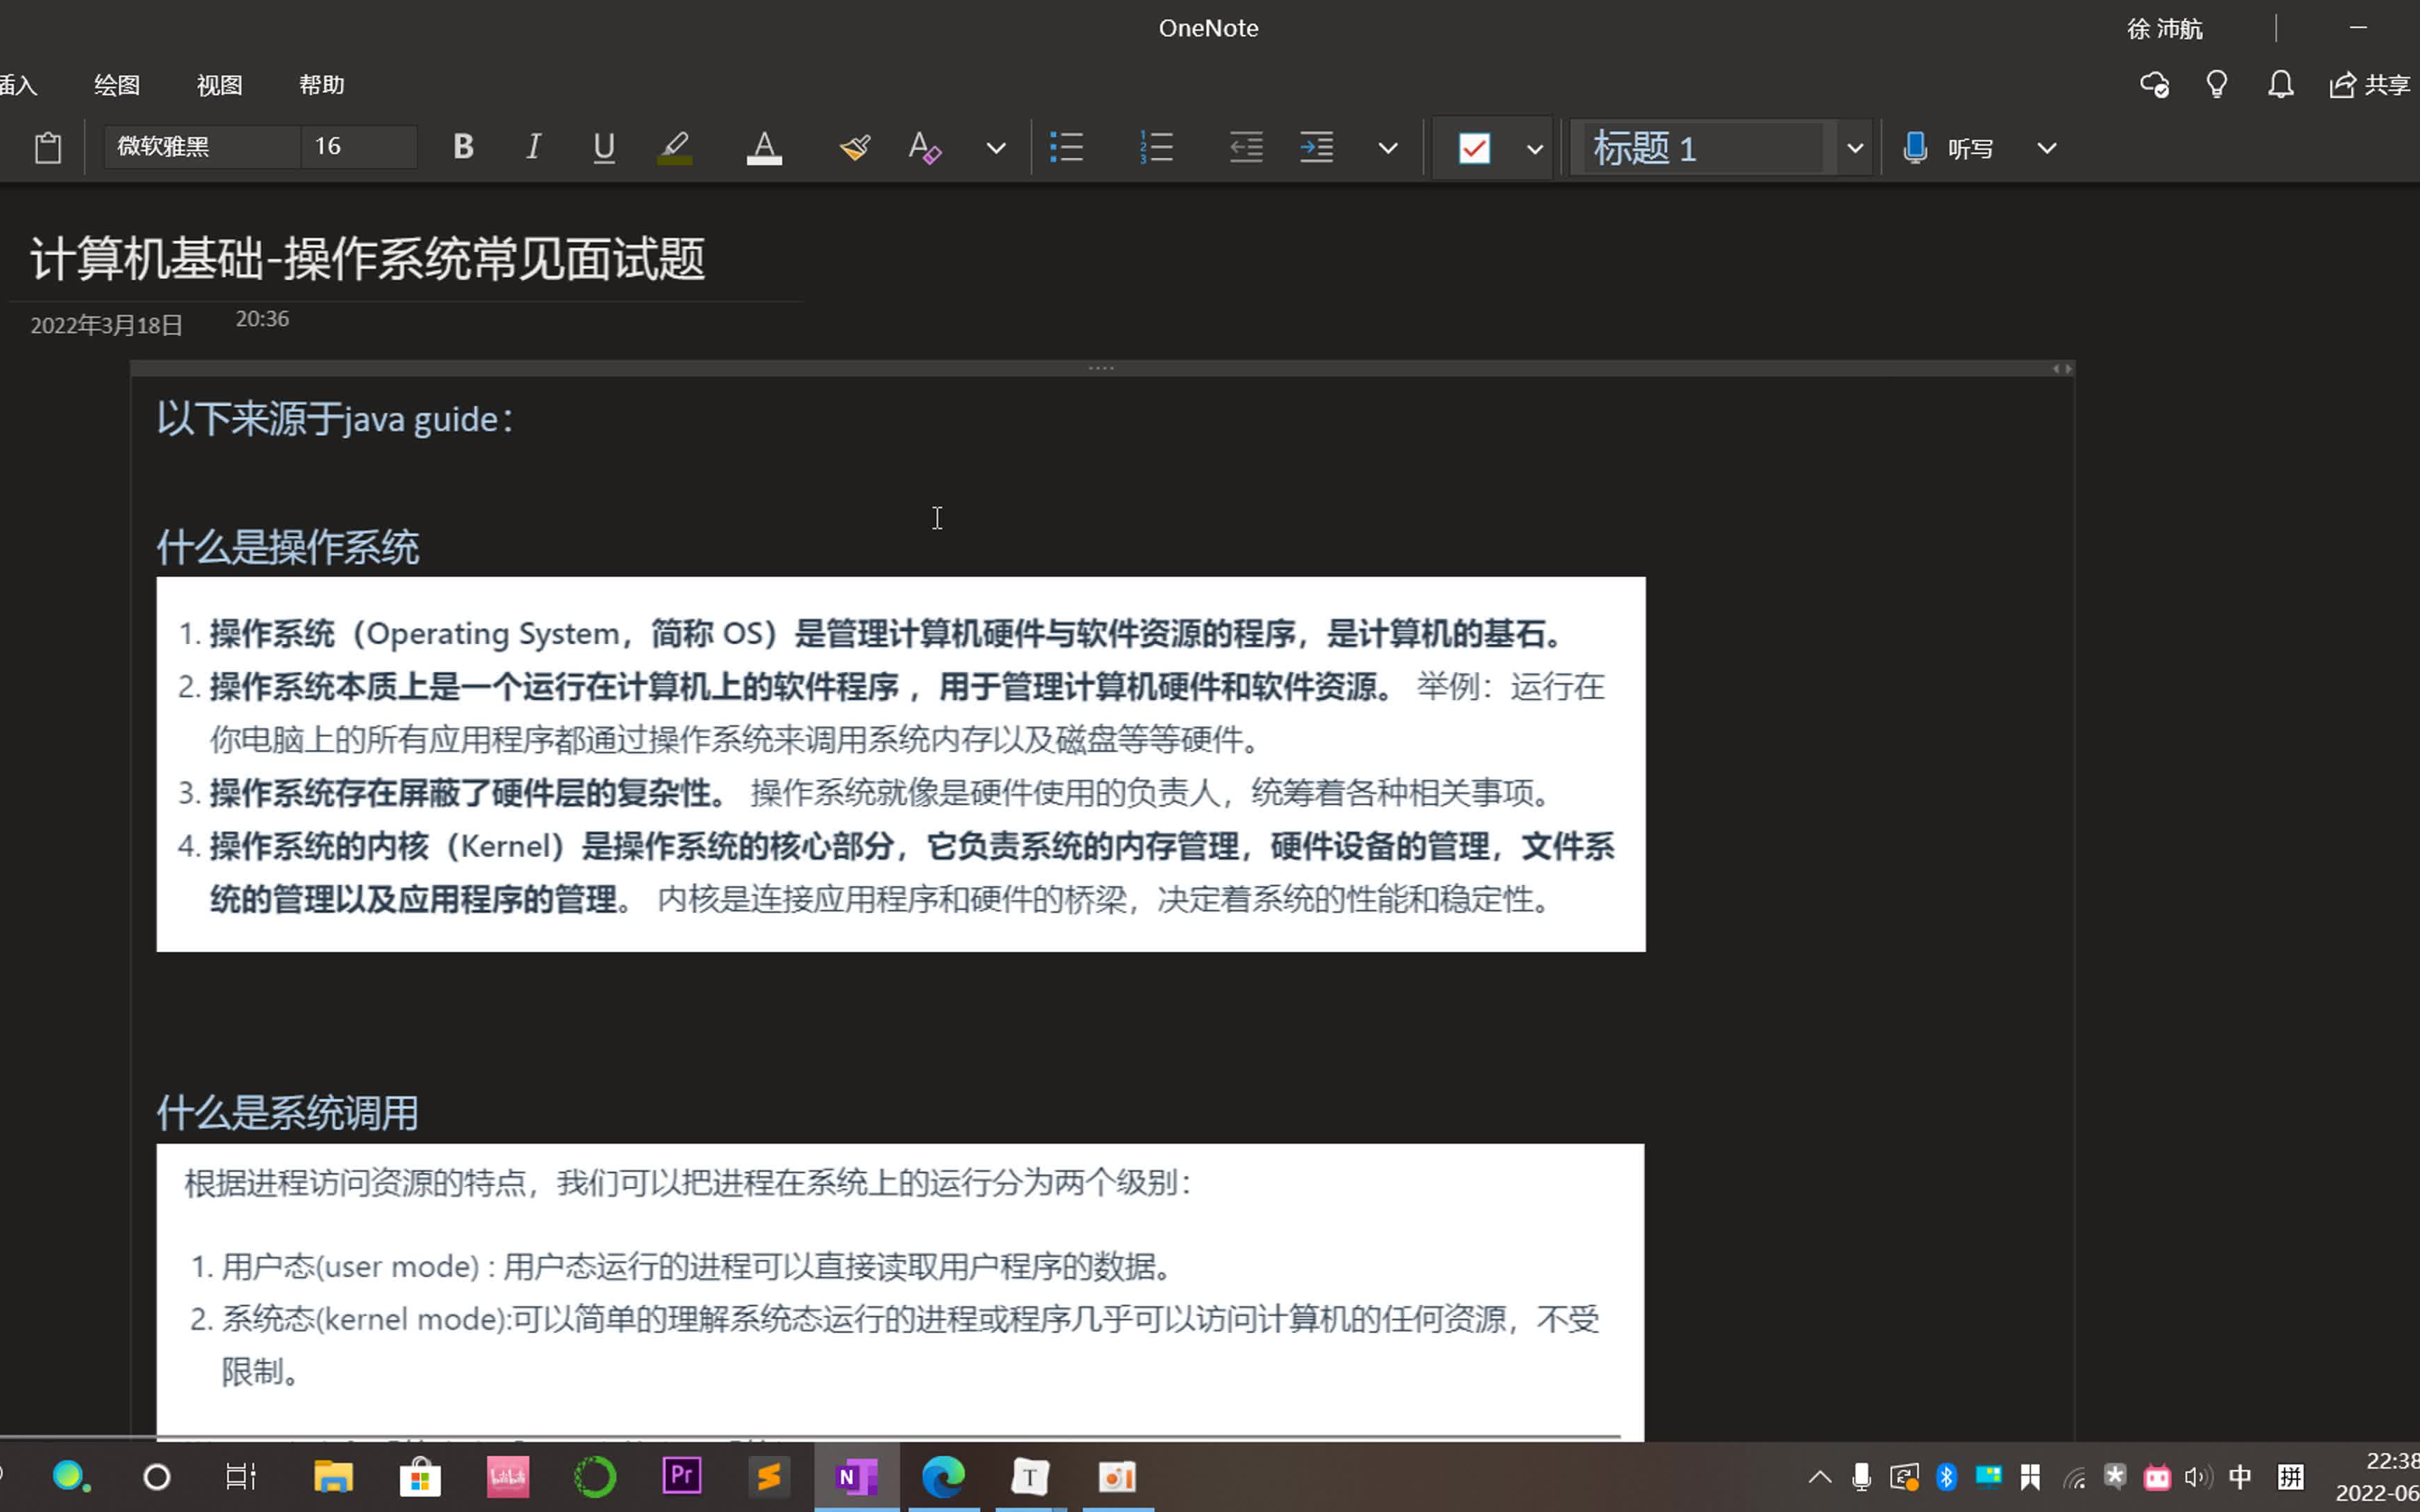Viewport: 2420px width, 1512px height.
Task: Click the font size field showing 16
Action: coord(357,147)
